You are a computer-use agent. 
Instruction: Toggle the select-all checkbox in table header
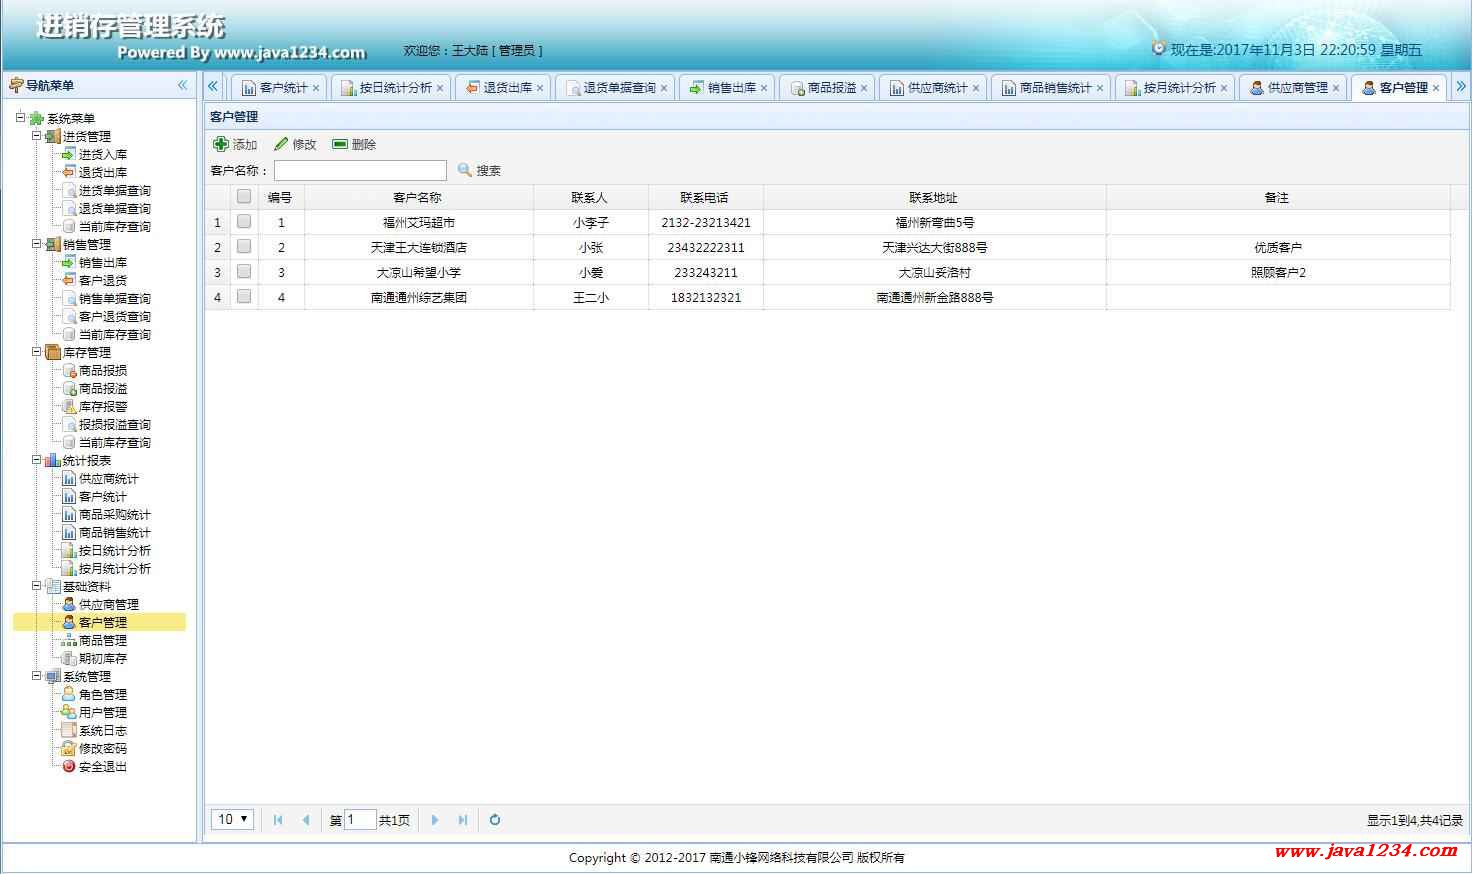click(244, 196)
